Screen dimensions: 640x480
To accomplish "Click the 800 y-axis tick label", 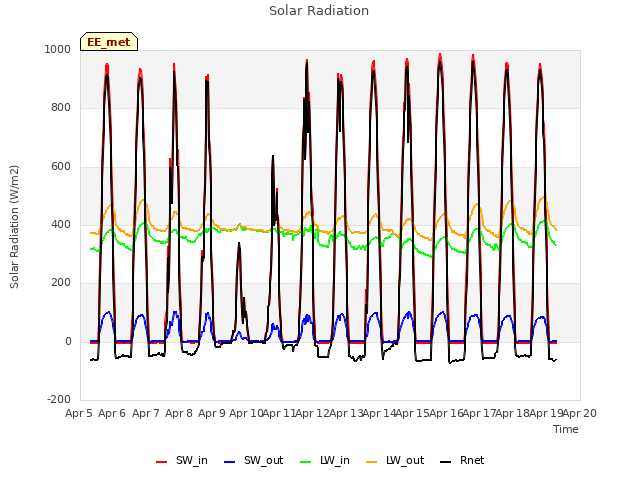I will [61, 108].
